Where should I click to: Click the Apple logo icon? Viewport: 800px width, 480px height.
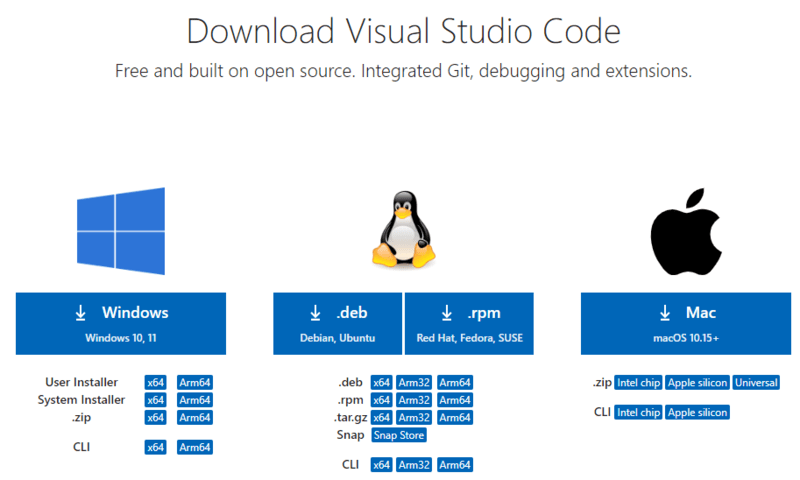tap(686, 232)
